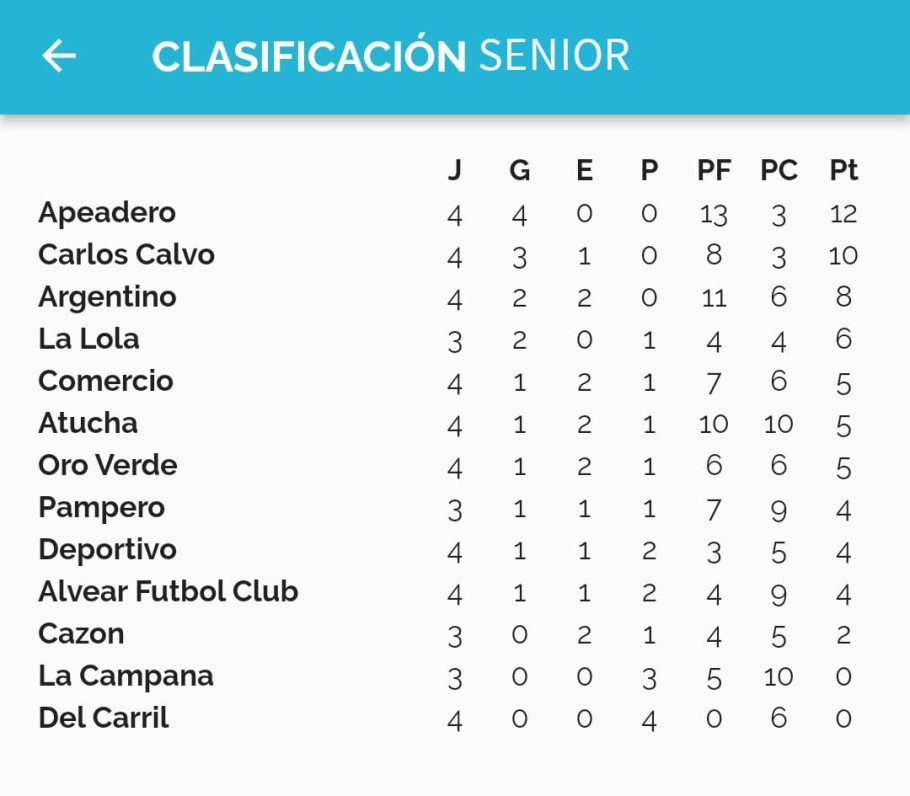The height and width of the screenshot is (796, 910).
Task: Tap the La Lola team row
Action: 448,339
